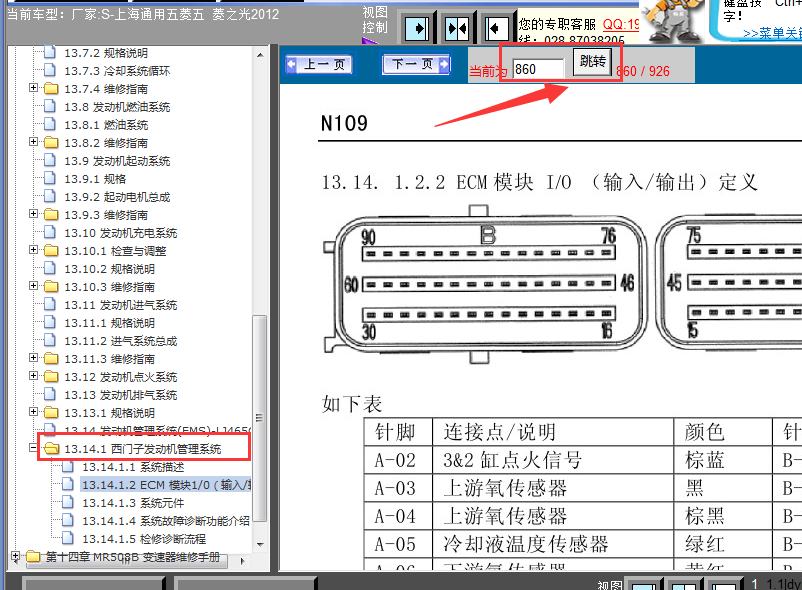Click the tree panel scroll-up arrow

(260, 55)
